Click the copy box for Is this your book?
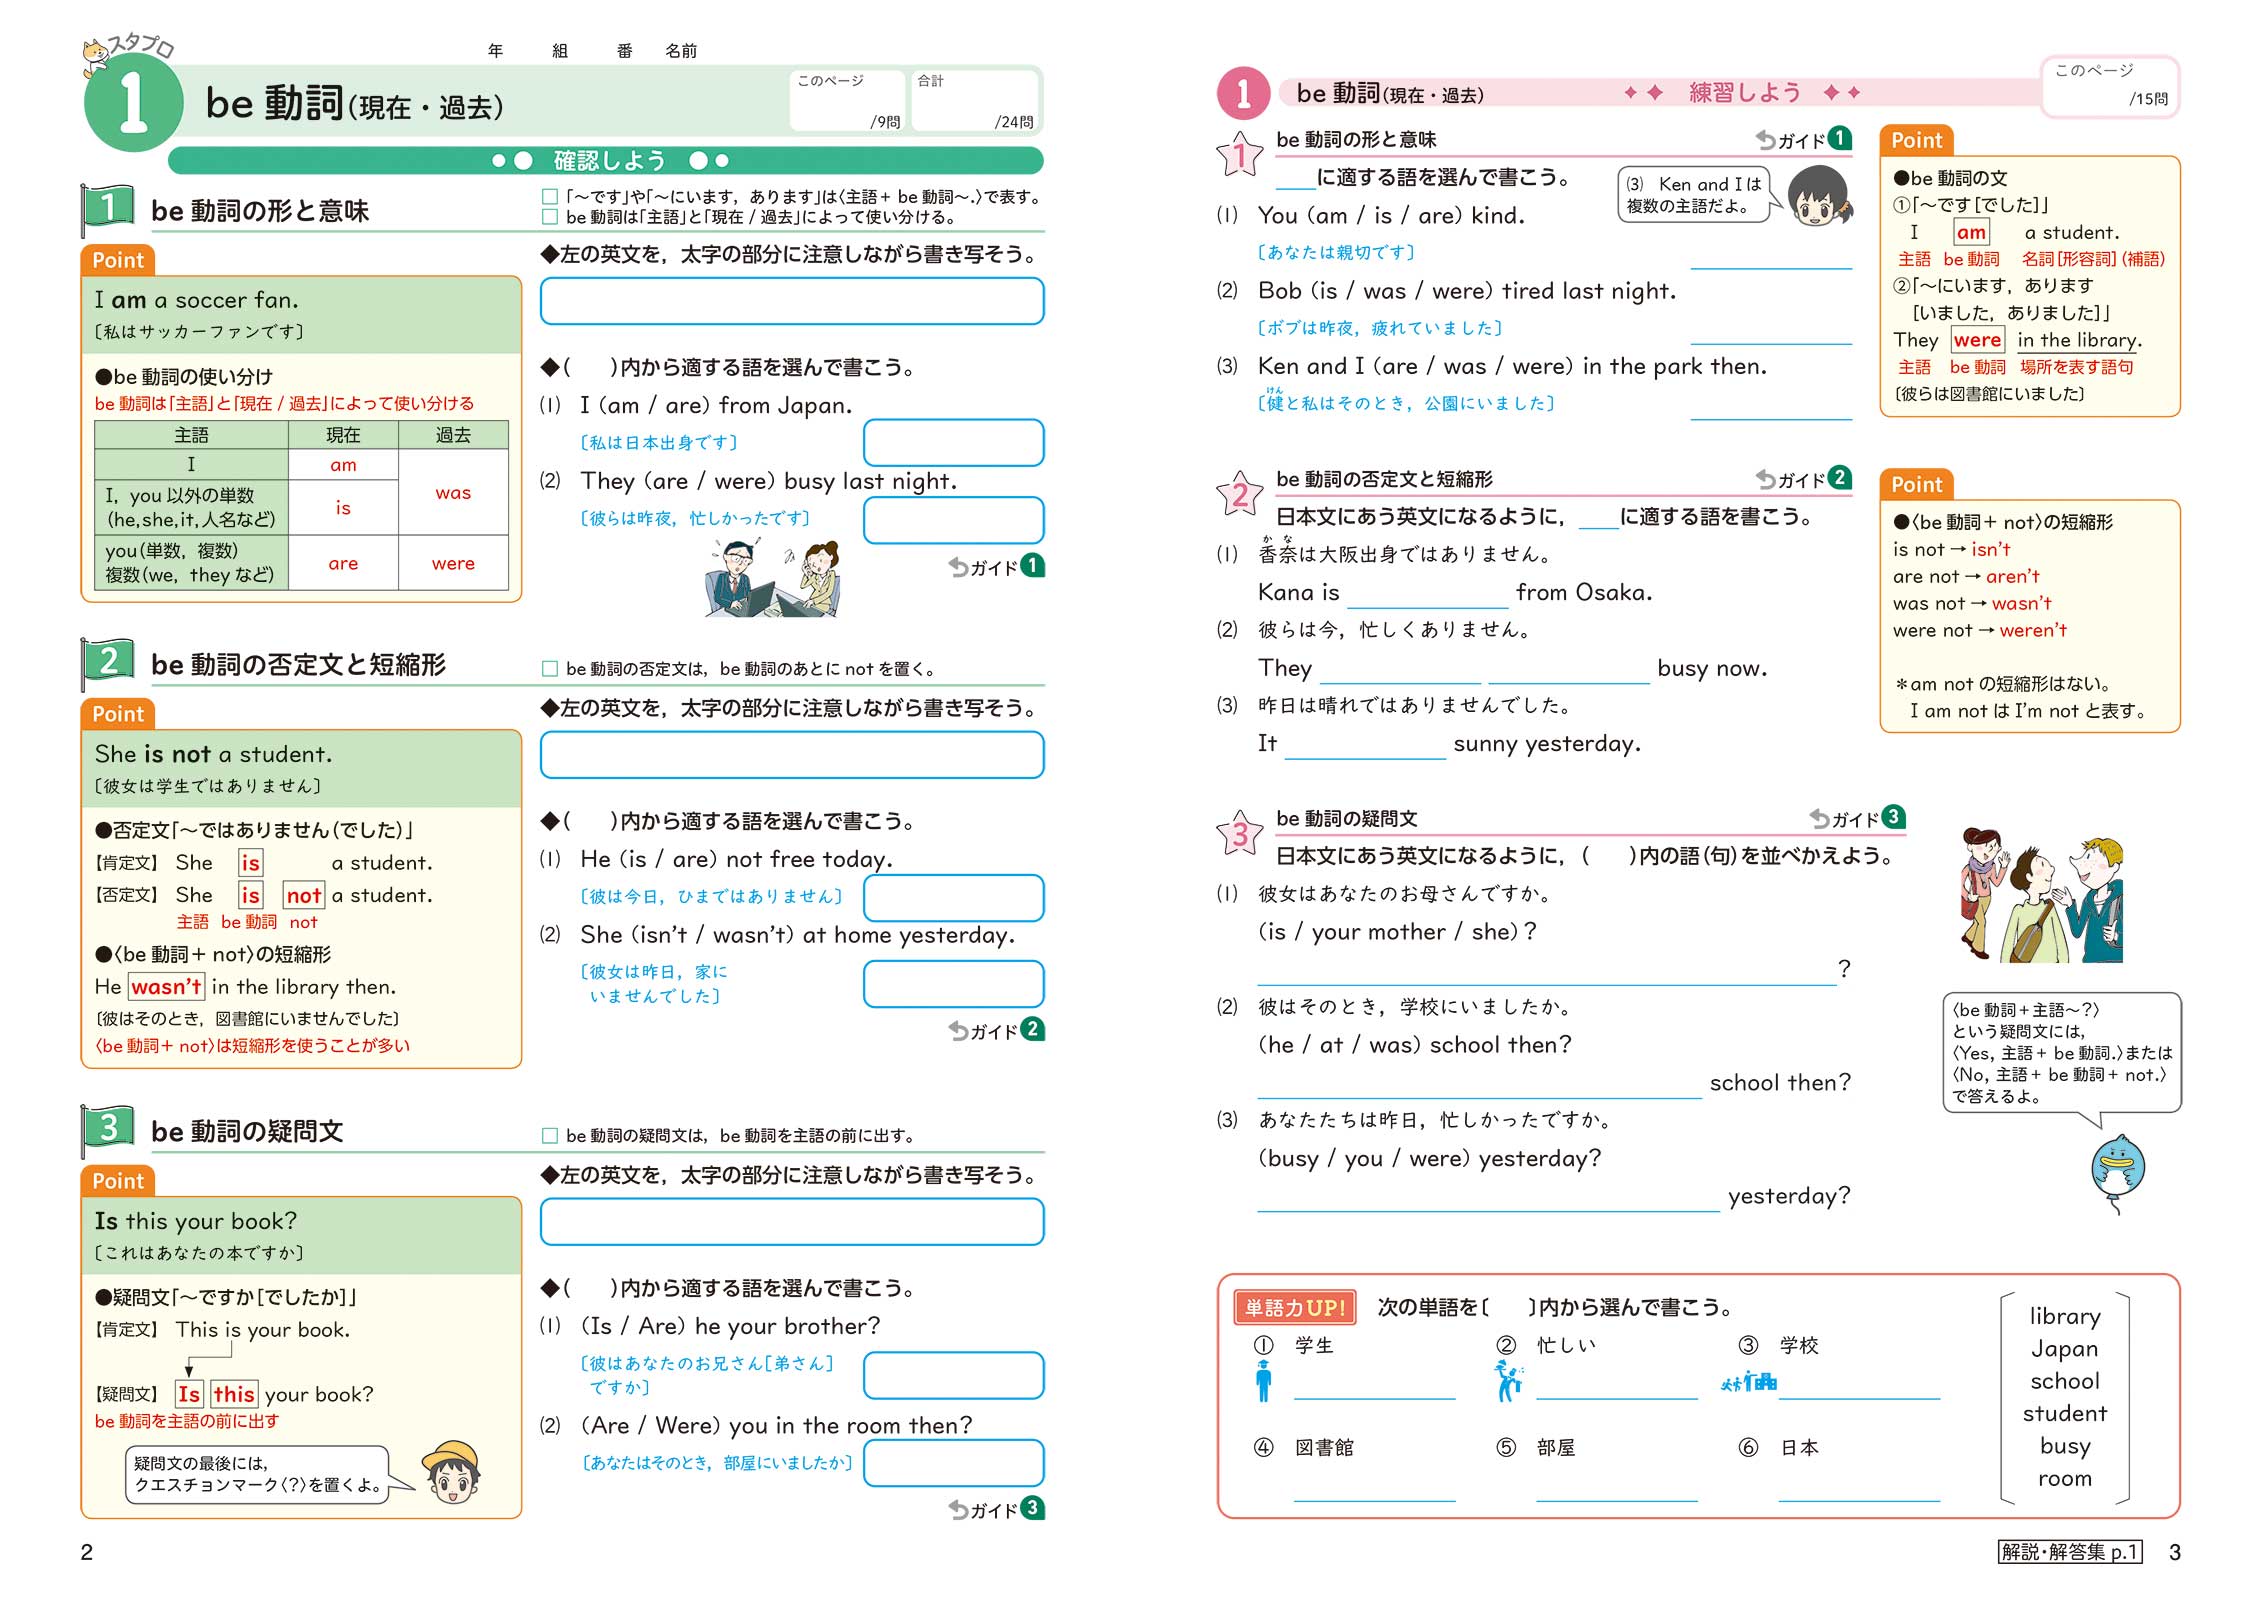 (x=792, y=1222)
